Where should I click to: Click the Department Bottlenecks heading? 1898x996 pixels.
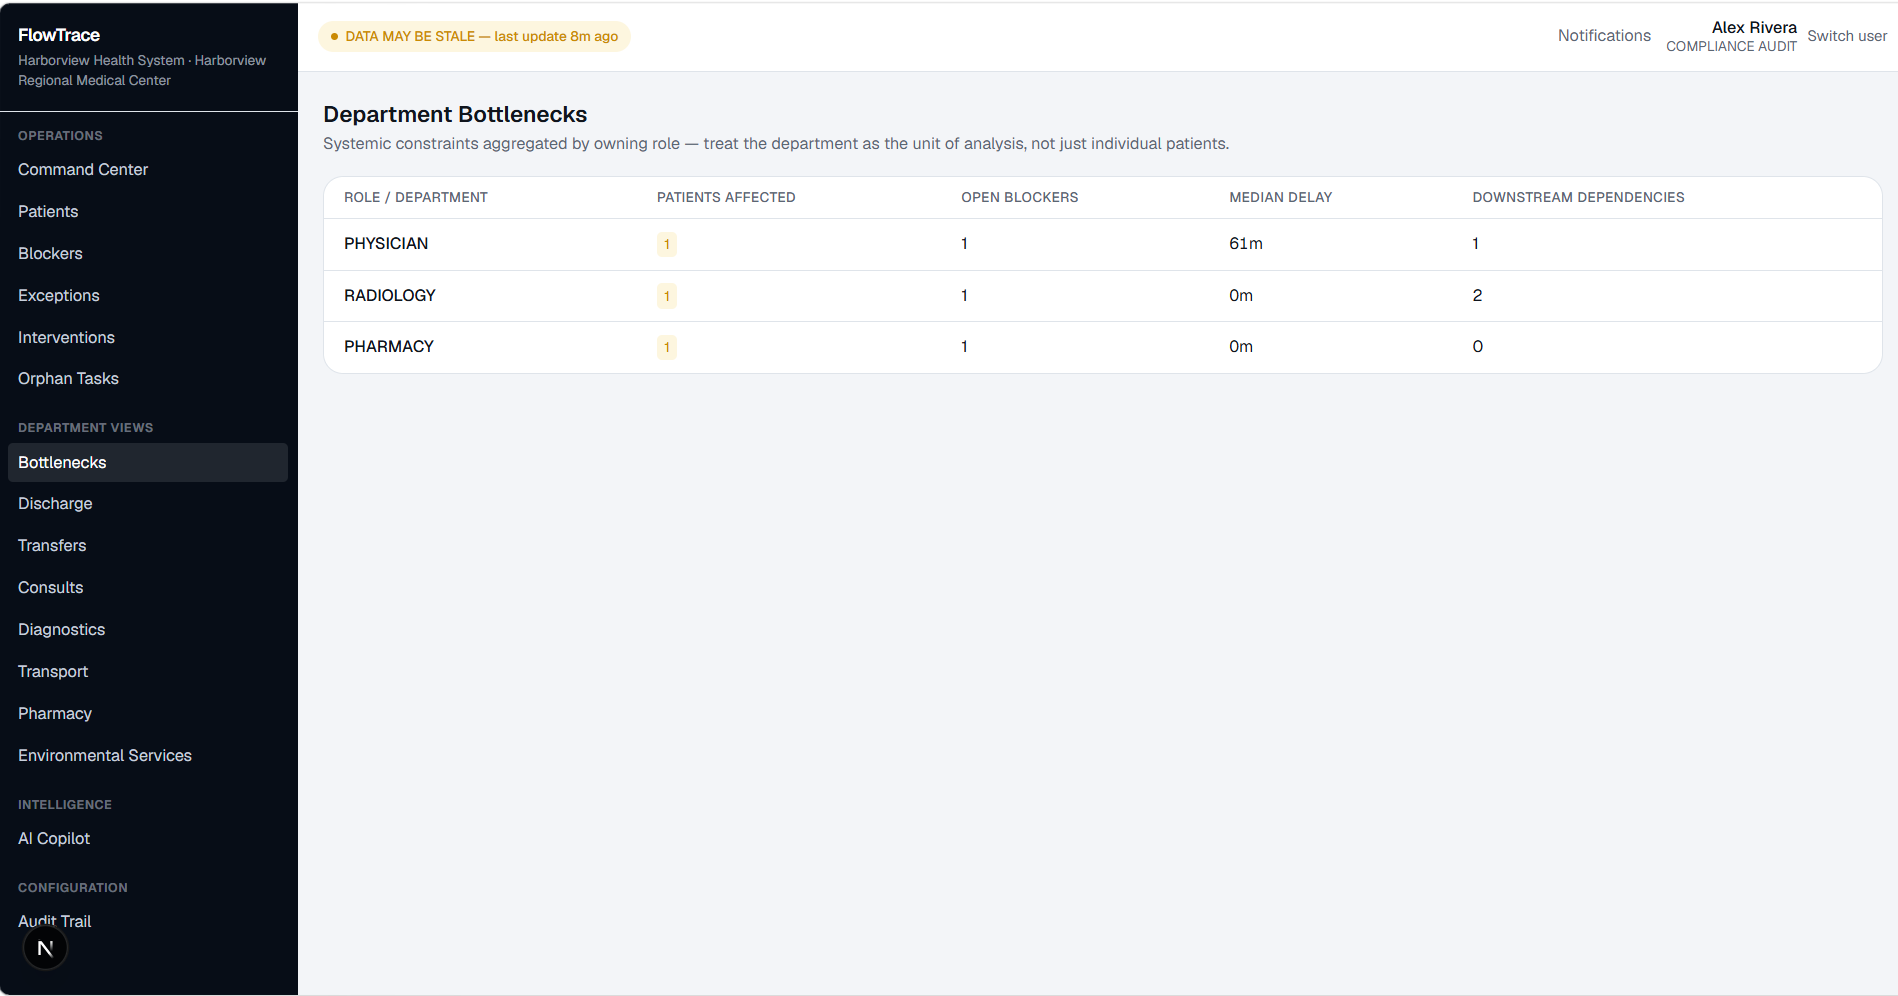coord(455,115)
